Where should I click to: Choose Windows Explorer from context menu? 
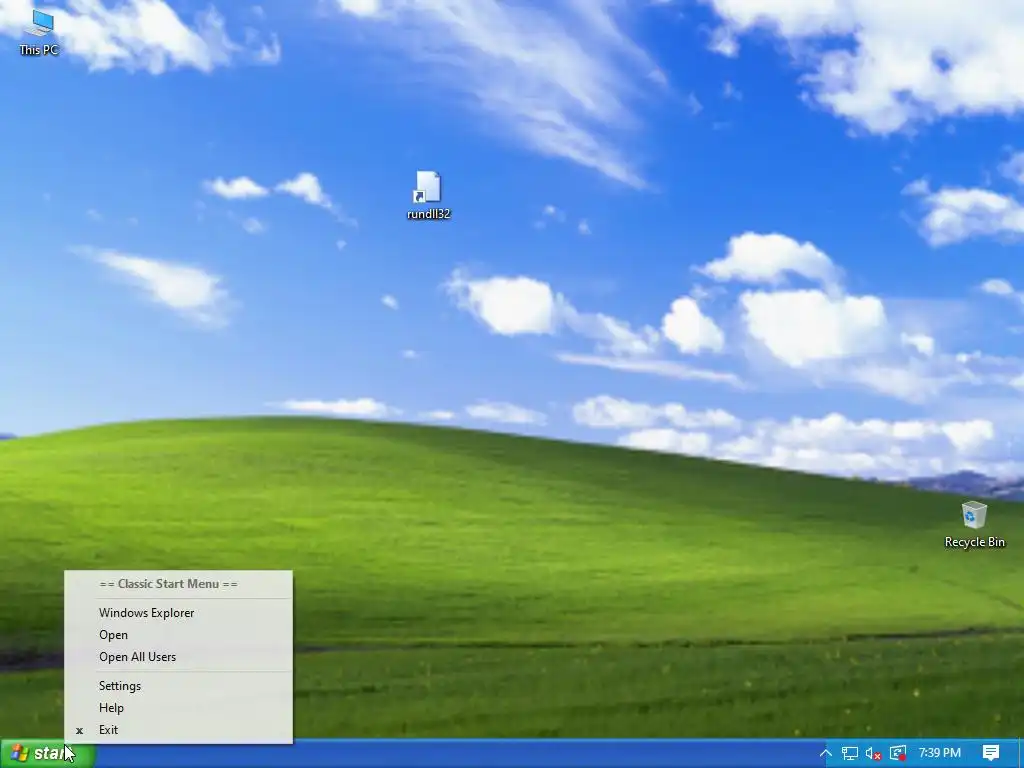coord(178,613)
